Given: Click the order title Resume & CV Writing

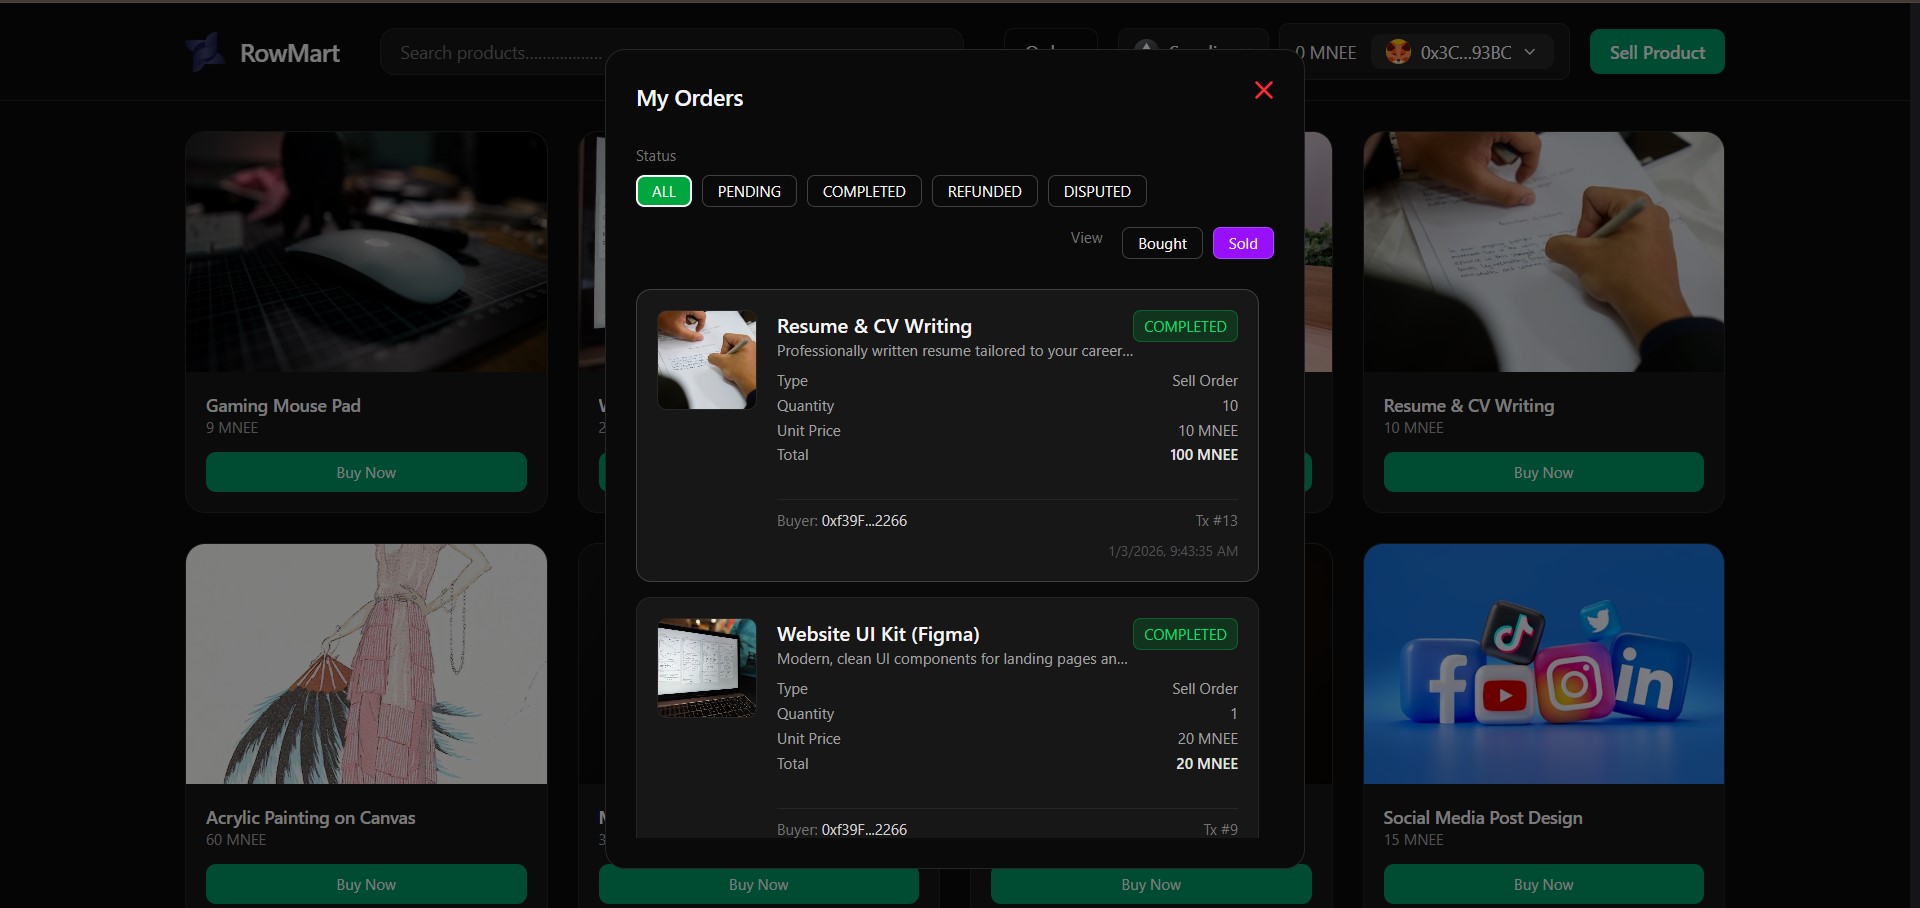Looking at the screenshot, I should [874, 326].
